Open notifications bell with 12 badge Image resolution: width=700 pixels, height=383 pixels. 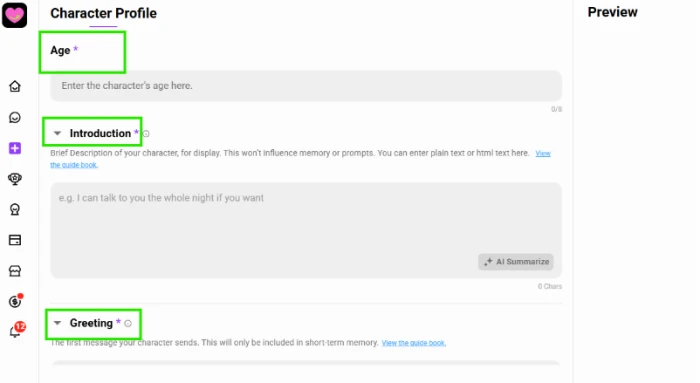17,330
